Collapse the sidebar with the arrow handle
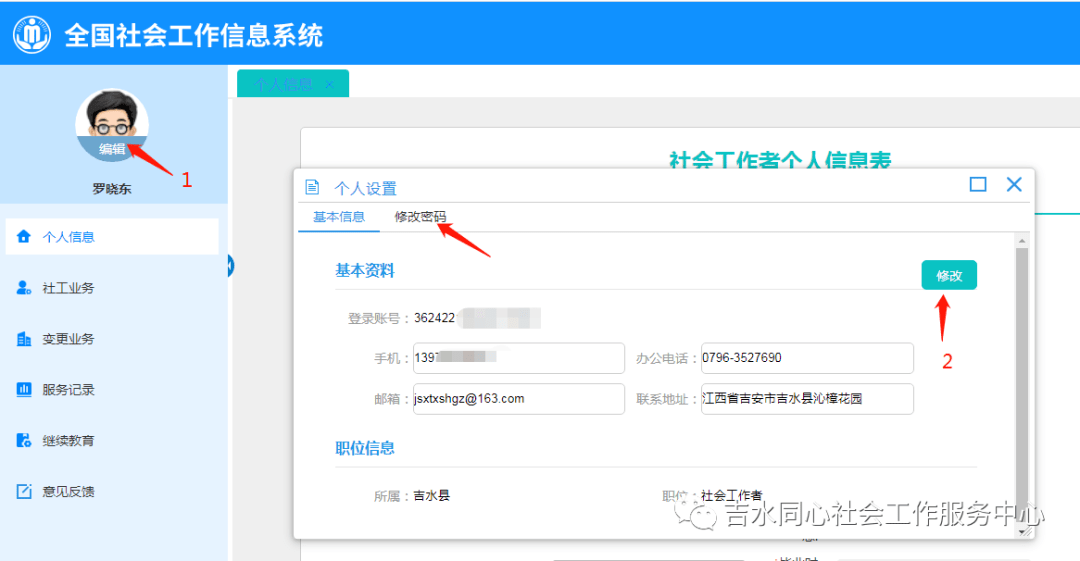 (230, 266)
